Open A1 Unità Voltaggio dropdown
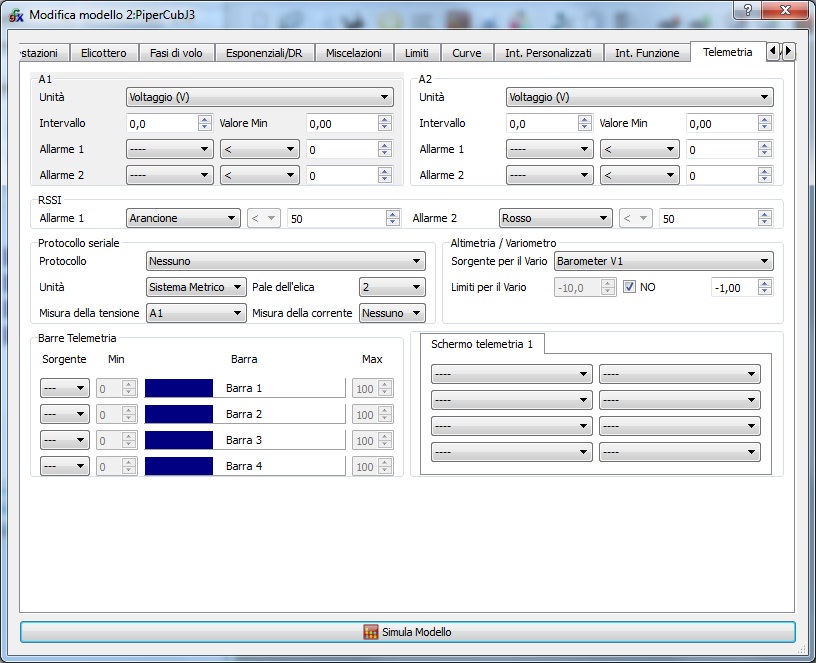 (x=258, y=97)
